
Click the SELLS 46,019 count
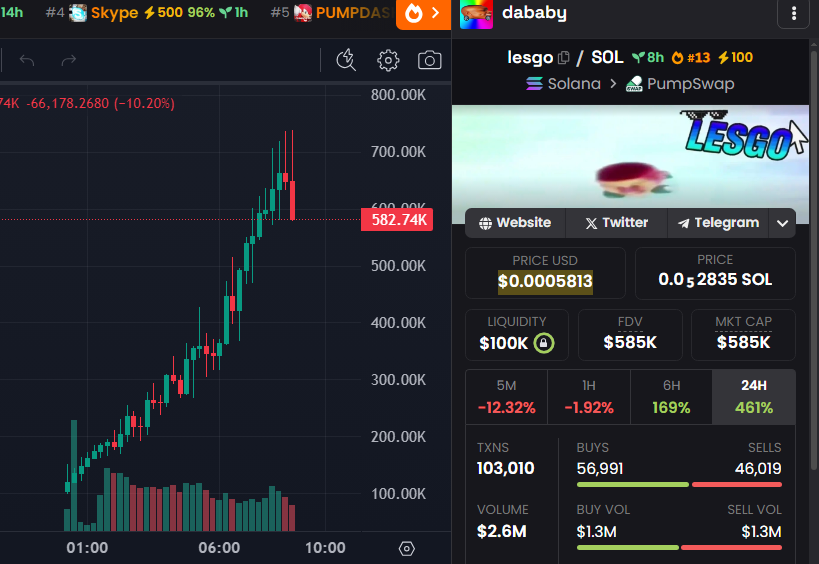tap(758, 468)
